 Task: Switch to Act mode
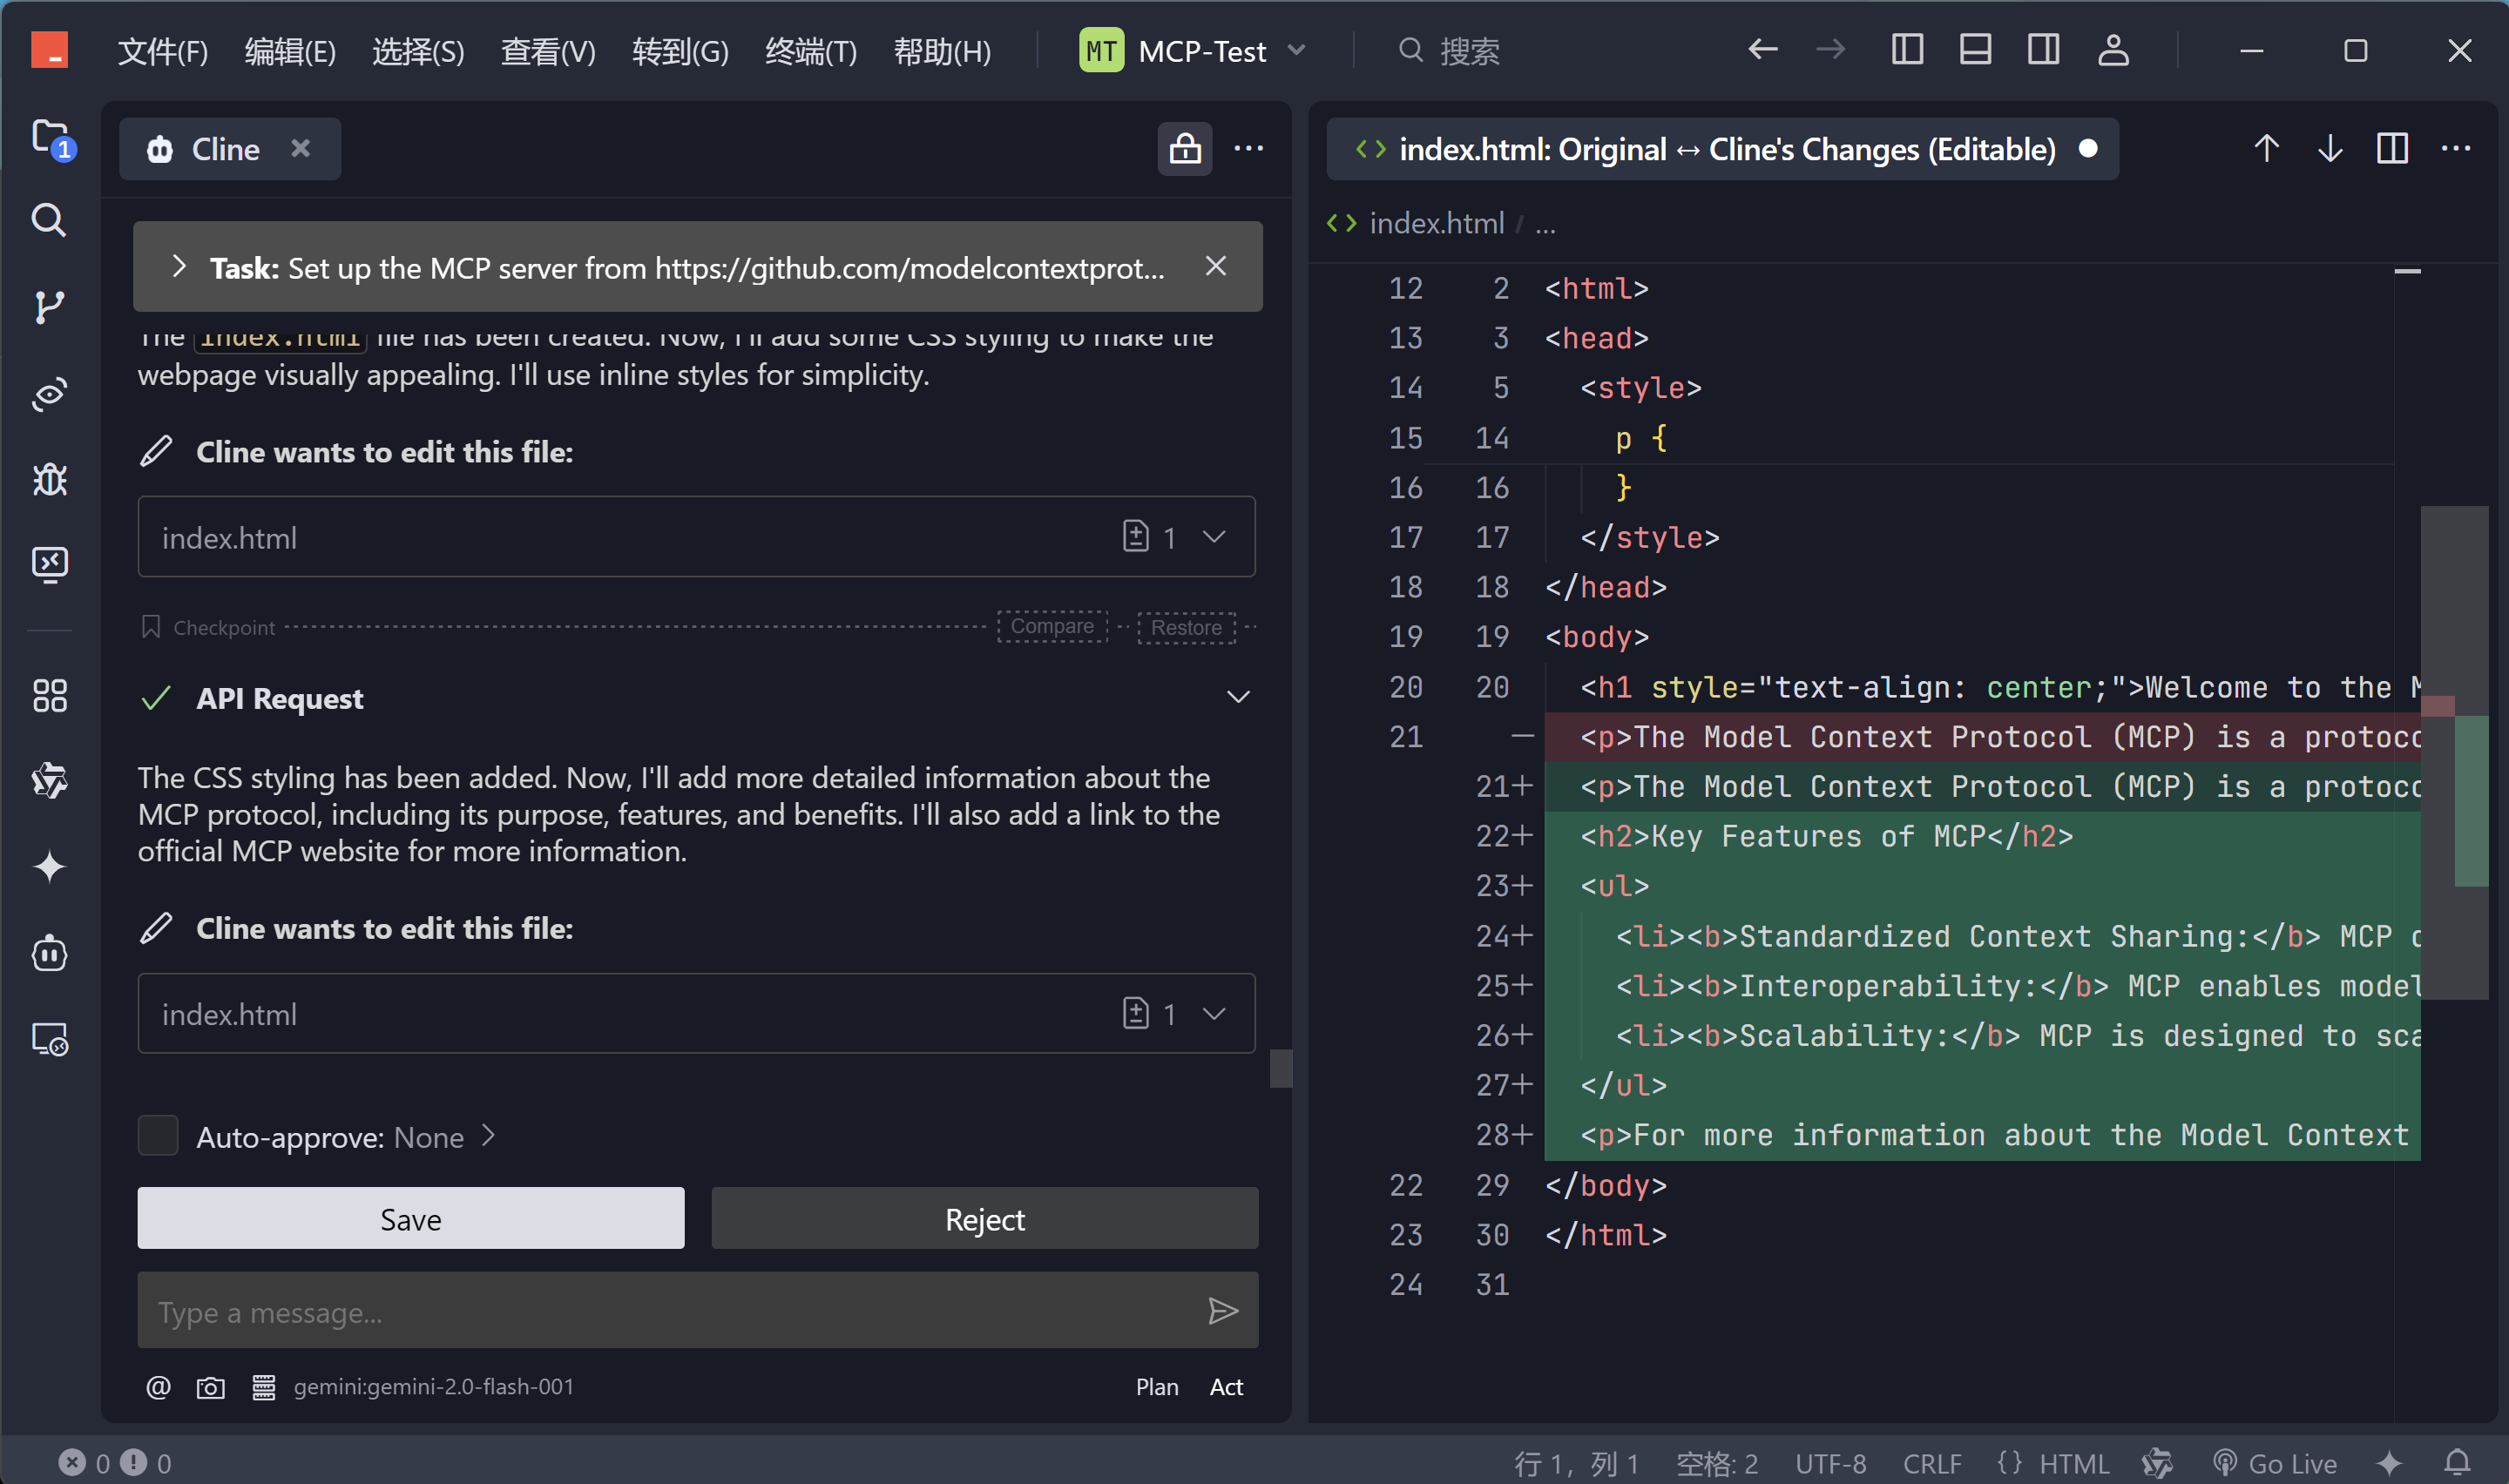1226,1388
